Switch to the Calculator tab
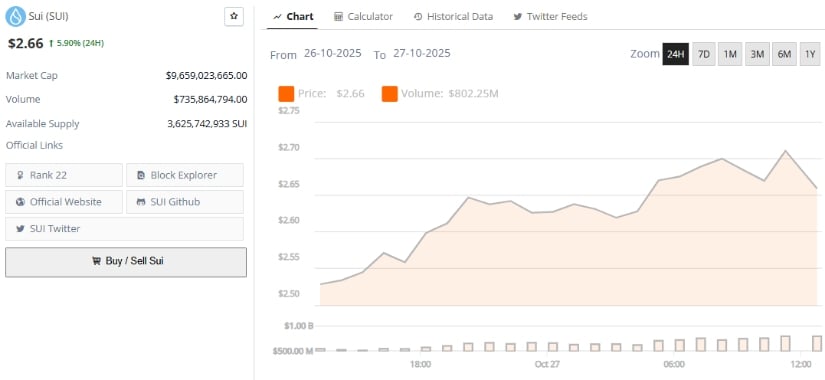The width and height of the screenshot is (825, 380). pyautogui.click(x=364, y=16)
